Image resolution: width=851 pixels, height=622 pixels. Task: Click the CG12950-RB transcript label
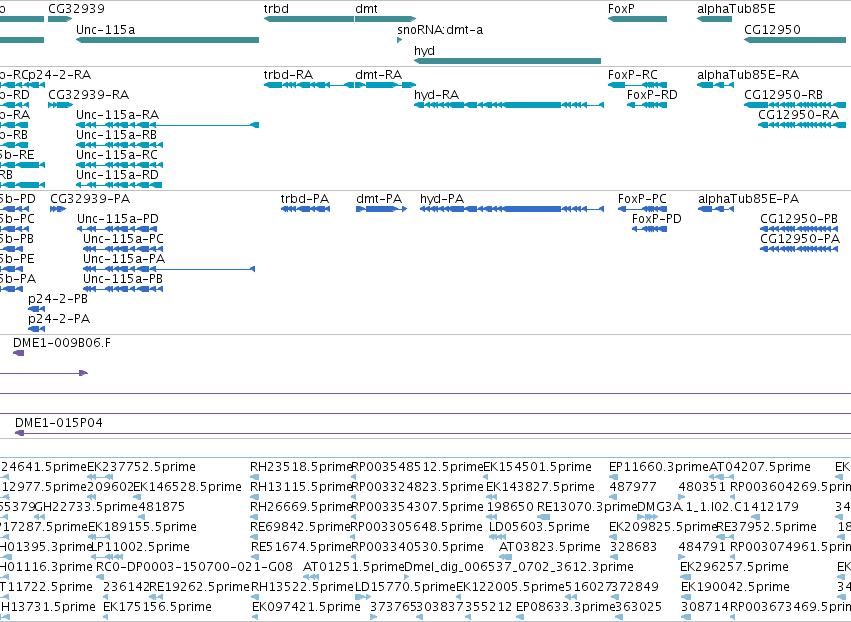click(x=783, y=95)
